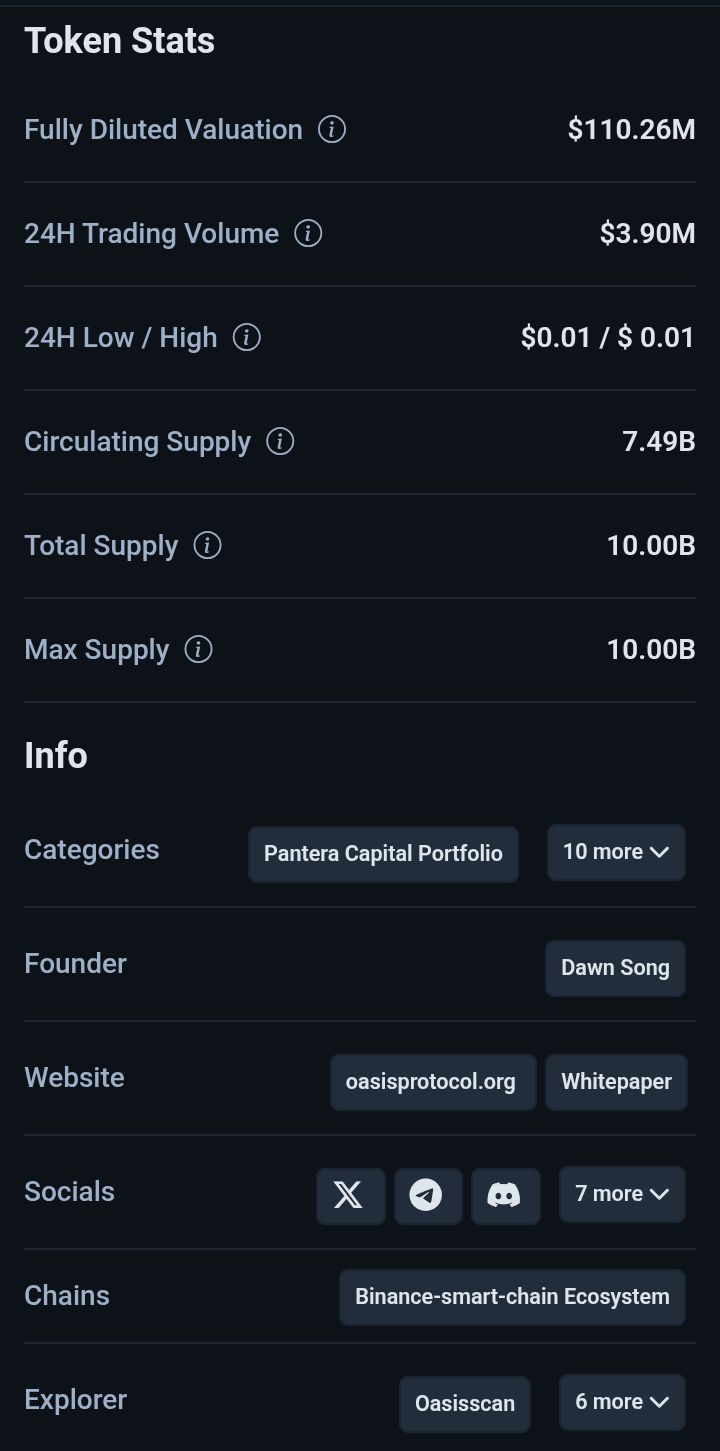Image resolution: width=720 pixels, height=1451 pixels.
Task: Click the $110.26M valuation figure
Action: click(x=631, y=130)
